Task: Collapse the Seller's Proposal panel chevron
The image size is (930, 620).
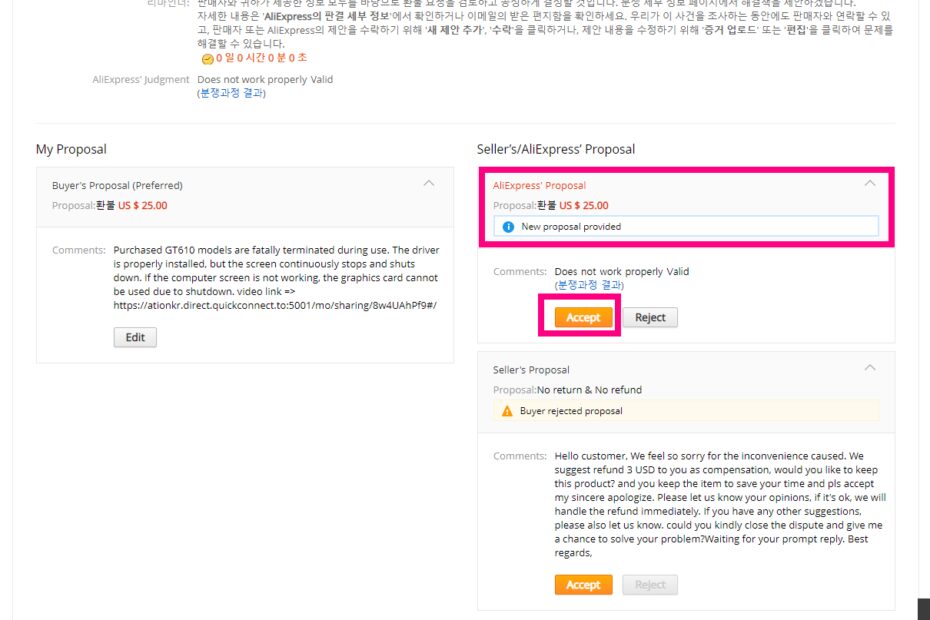Action: point(870,368)
